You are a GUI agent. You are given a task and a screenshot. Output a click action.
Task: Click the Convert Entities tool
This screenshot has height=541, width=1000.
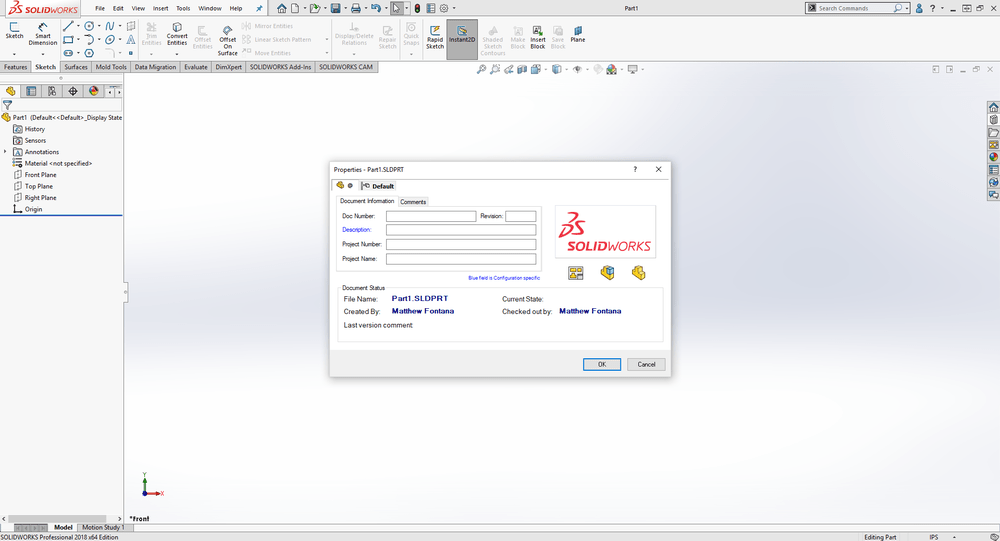coord(177,34)
